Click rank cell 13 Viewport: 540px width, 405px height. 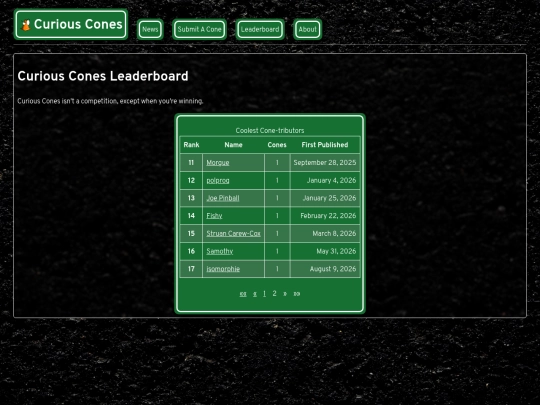click(191, 198)
